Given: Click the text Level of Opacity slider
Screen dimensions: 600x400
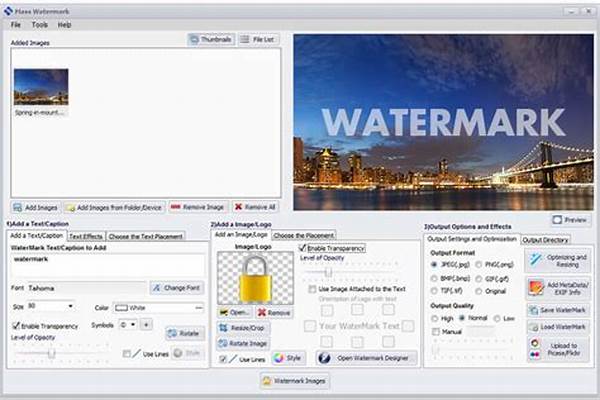Looking at the screenshot, I should [52, 353].
